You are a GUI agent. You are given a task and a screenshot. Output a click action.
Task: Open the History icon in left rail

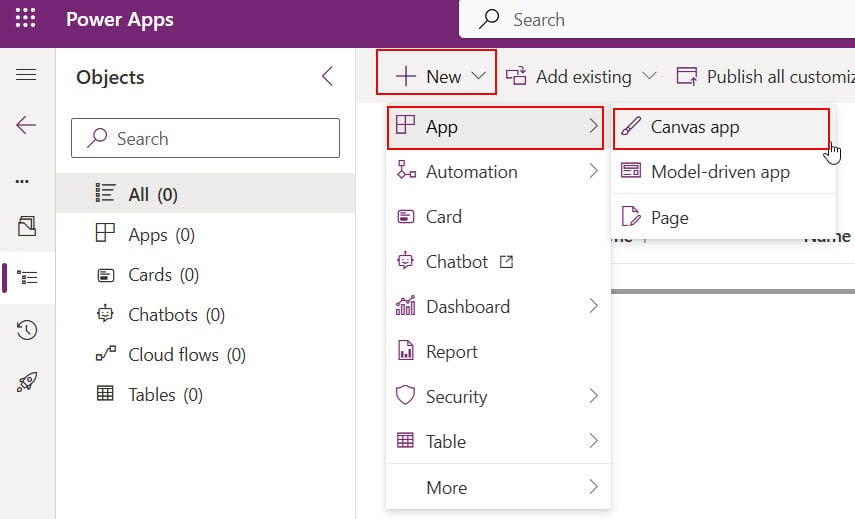(x=27, y=330)
